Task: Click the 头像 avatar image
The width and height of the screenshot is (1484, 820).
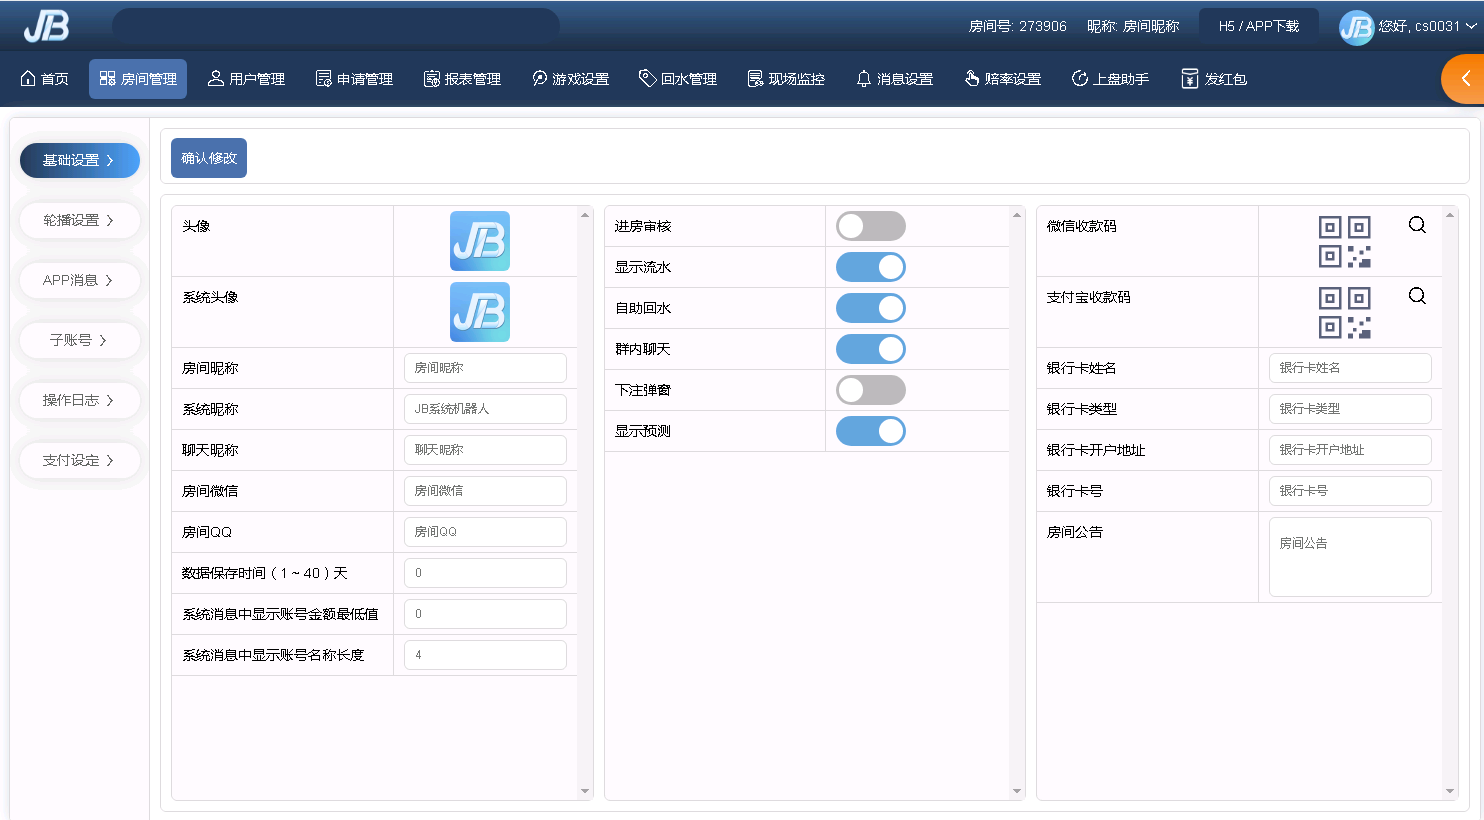Action: (x=480, y=241)
